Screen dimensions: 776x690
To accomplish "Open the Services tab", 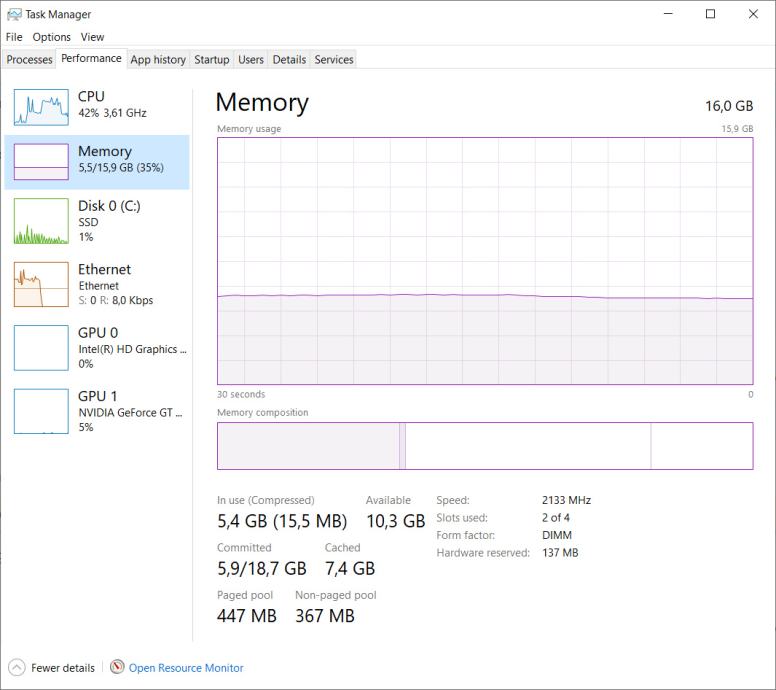I will [334, 60].
